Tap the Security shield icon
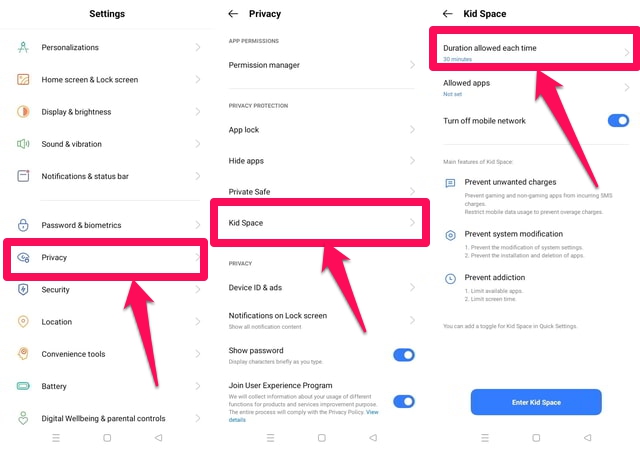This screenshot has height=451, width=640. [x=23, y=289]
